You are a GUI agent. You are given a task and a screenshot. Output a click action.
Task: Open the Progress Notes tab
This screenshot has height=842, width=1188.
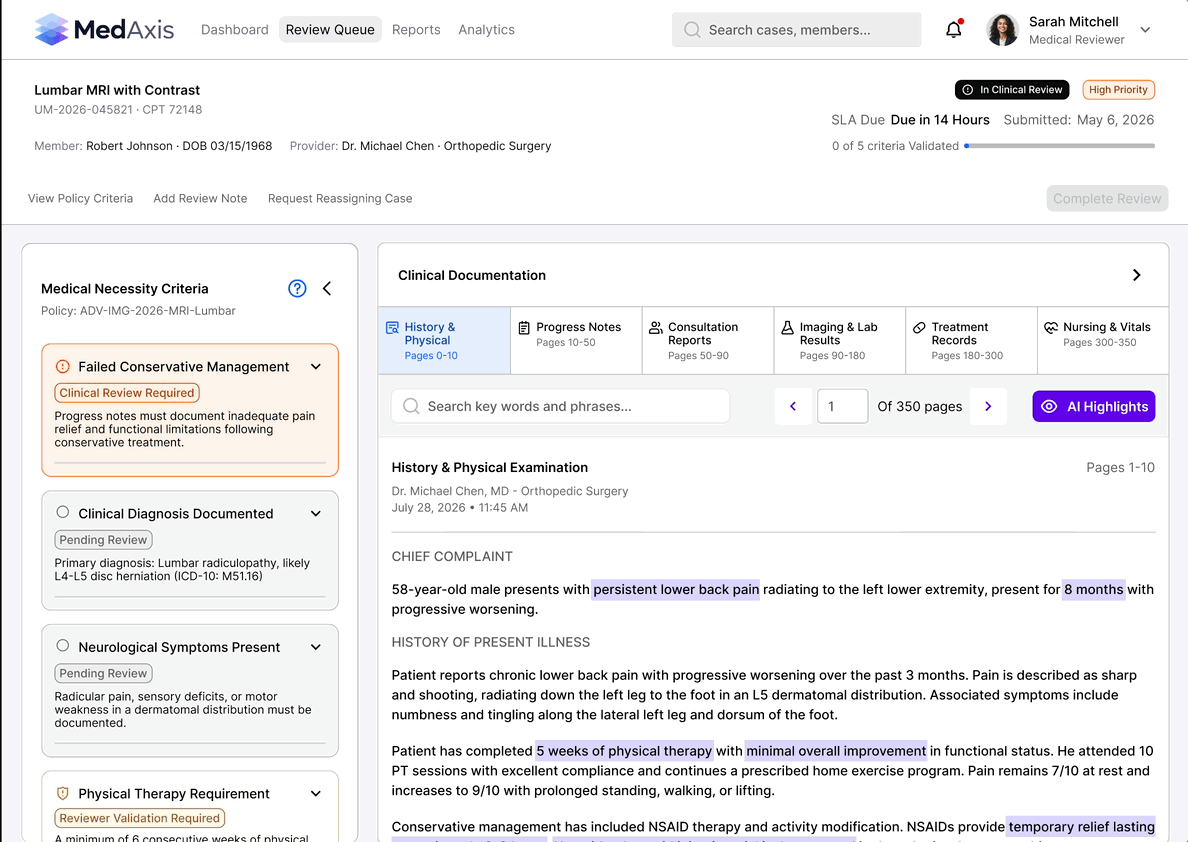pyautogui.click(x=576, y=340)
